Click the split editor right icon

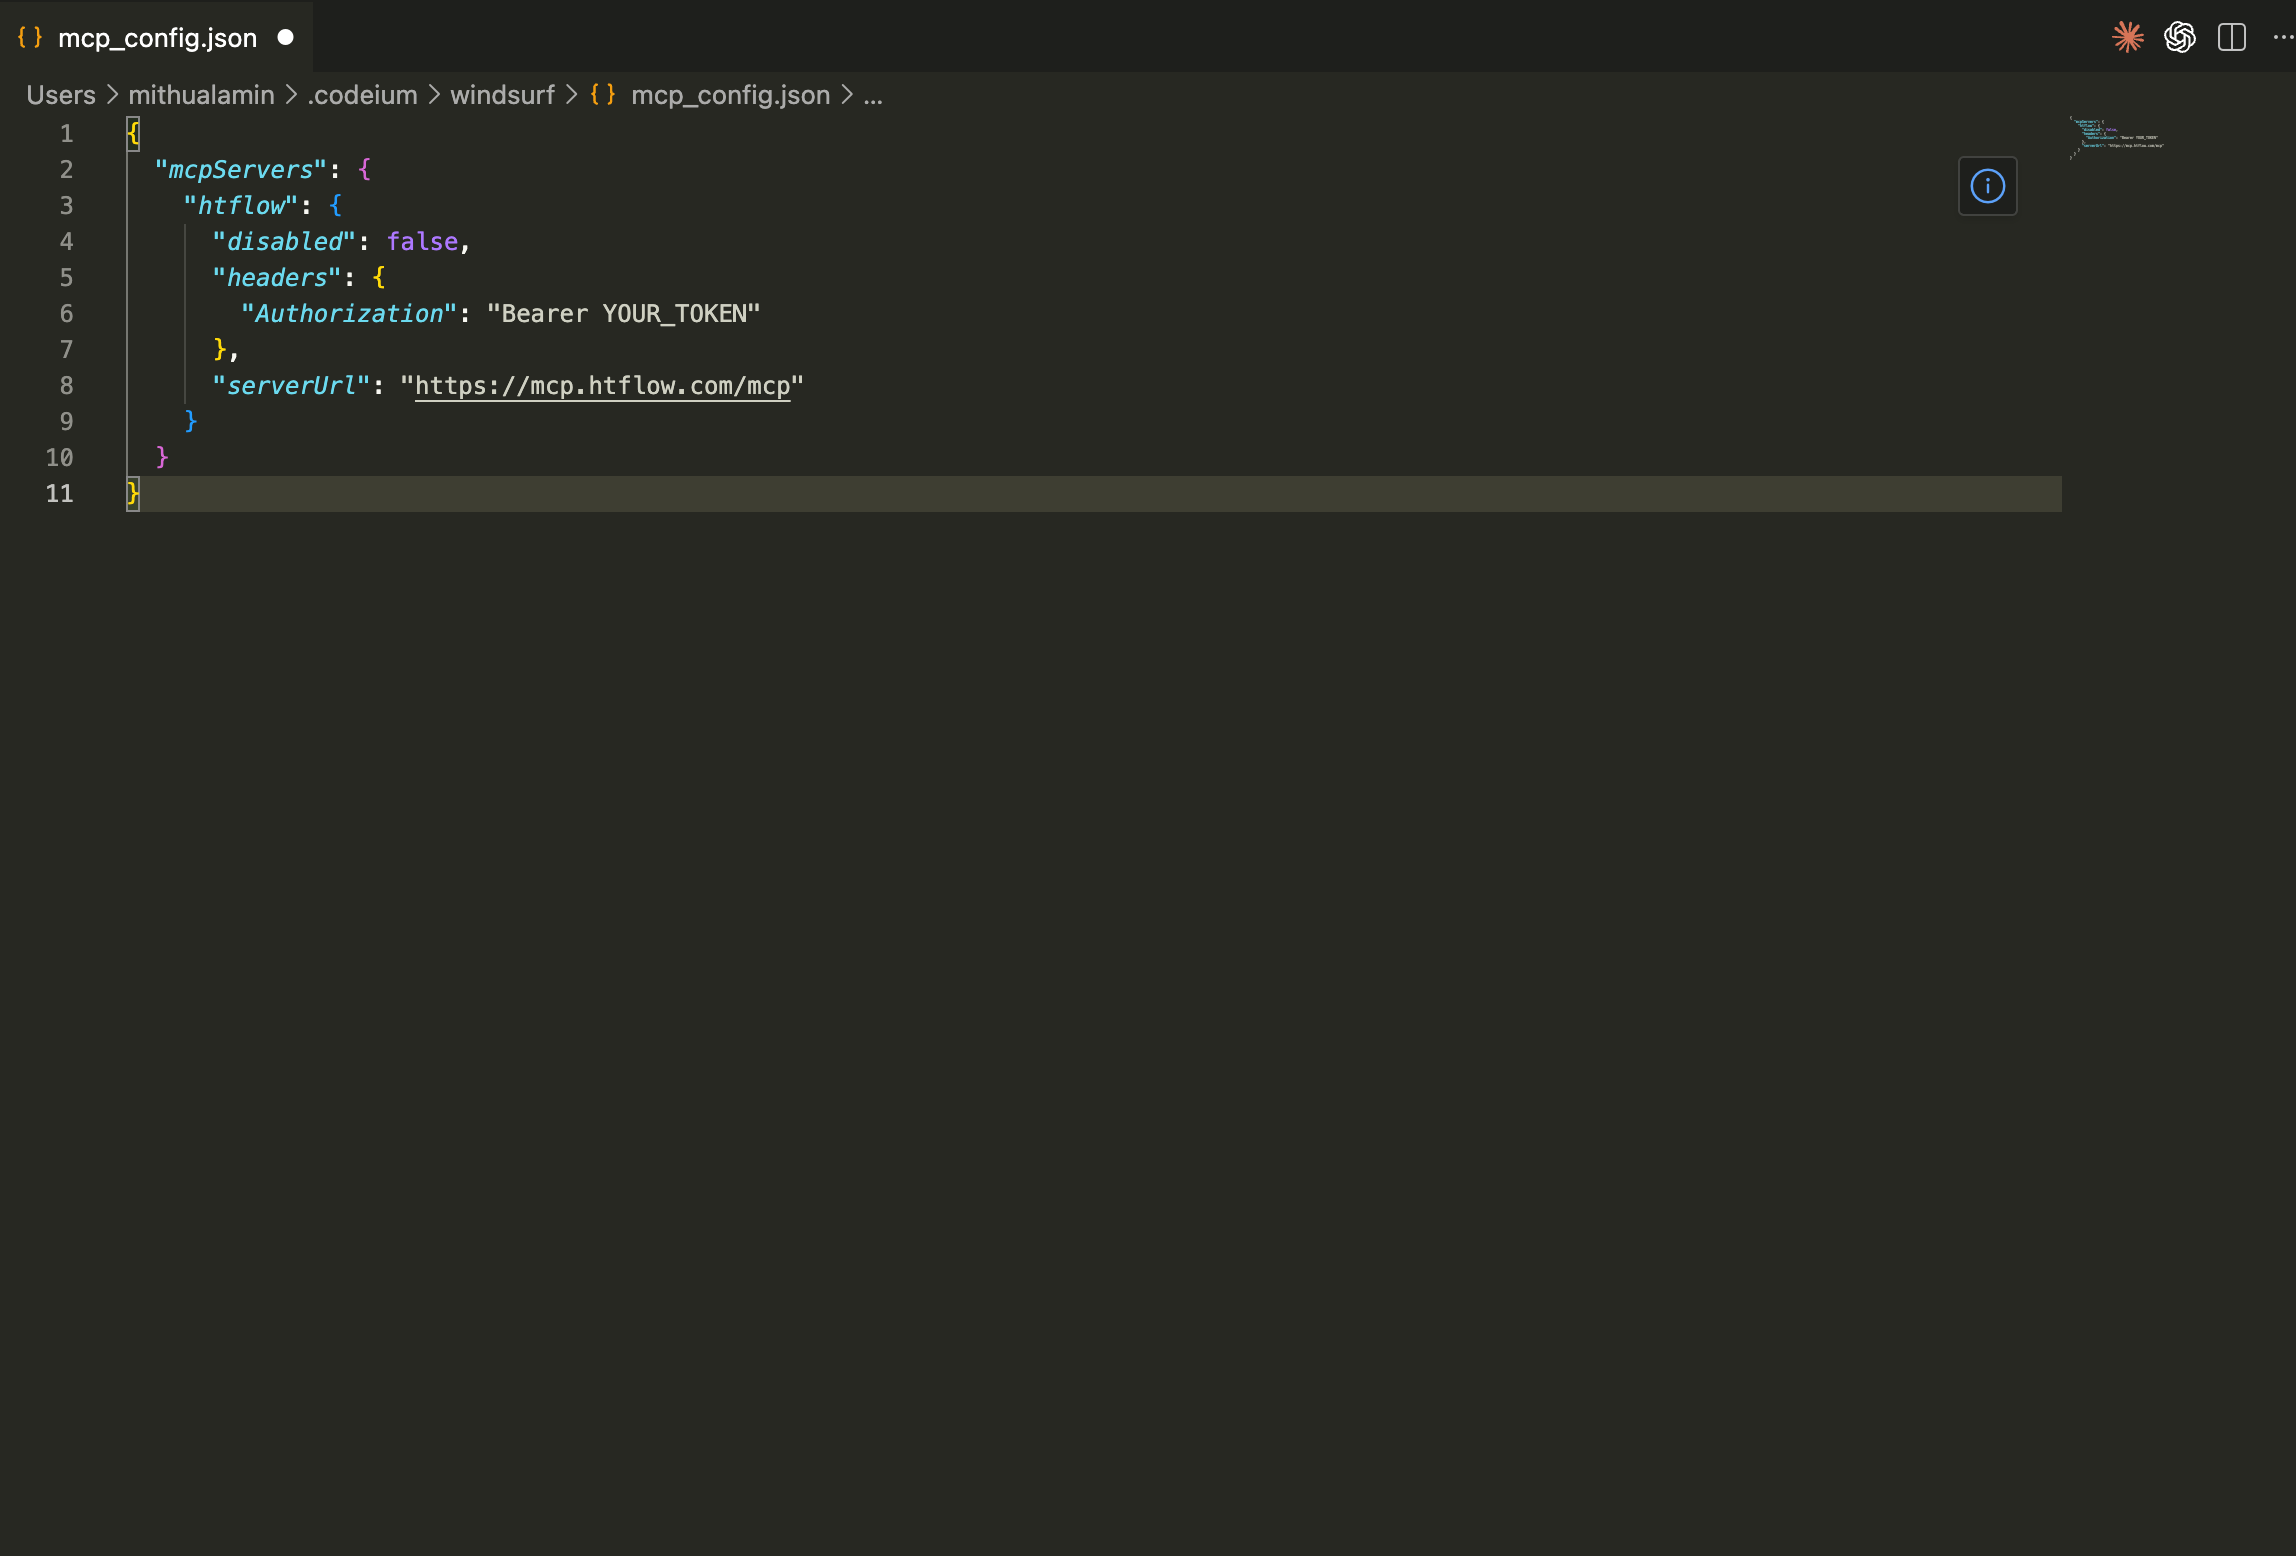2231,37
